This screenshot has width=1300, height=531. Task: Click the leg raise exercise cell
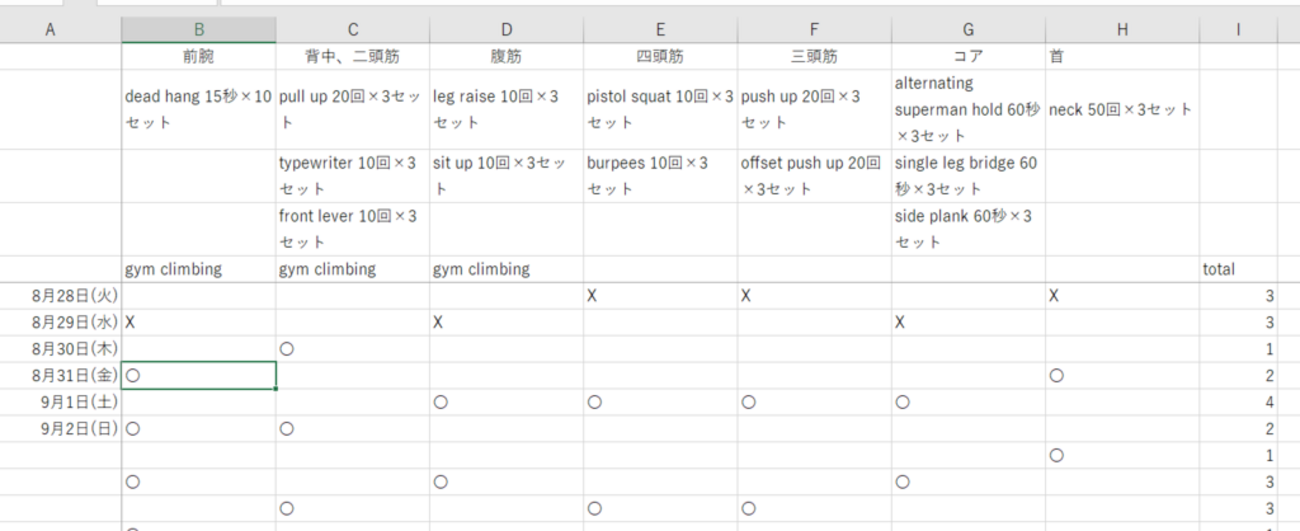(x=506, y=110)
